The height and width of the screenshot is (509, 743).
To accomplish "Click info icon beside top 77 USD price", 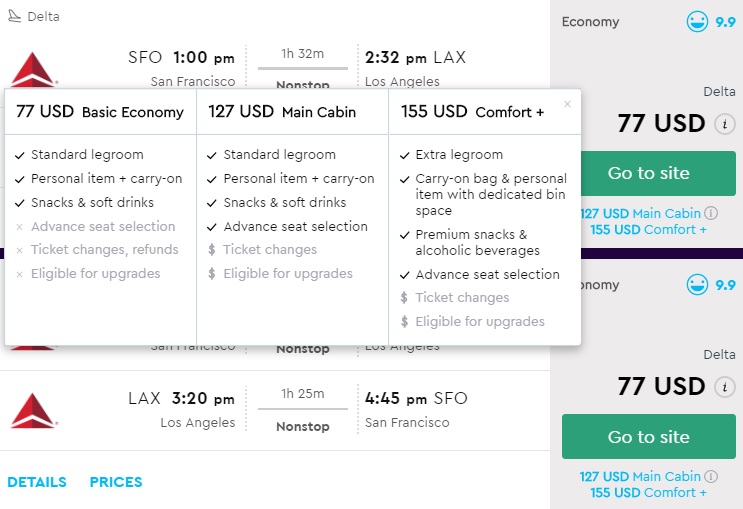I will tap(725, 125).
